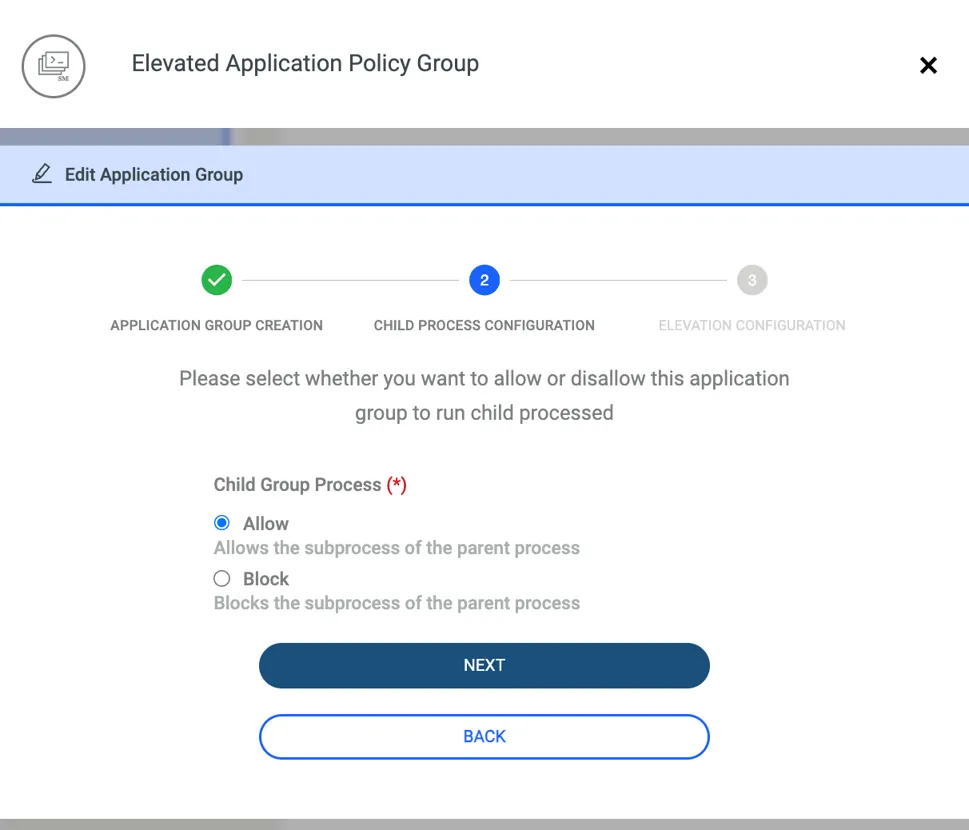969x830 pixels.
Task: Go back with the BACK button
Action: click(x=484, y=737)
